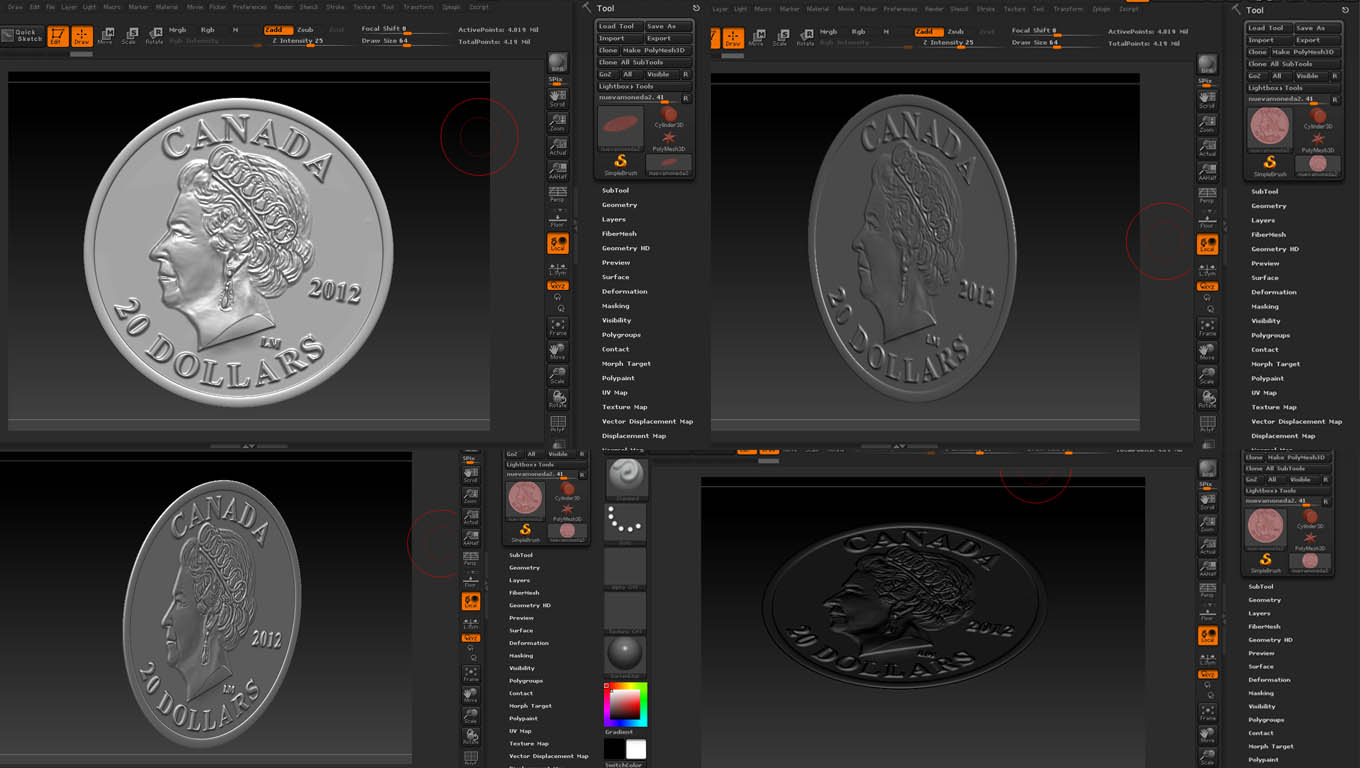Click Save As in the top-left palette

[x=668, y=27]
